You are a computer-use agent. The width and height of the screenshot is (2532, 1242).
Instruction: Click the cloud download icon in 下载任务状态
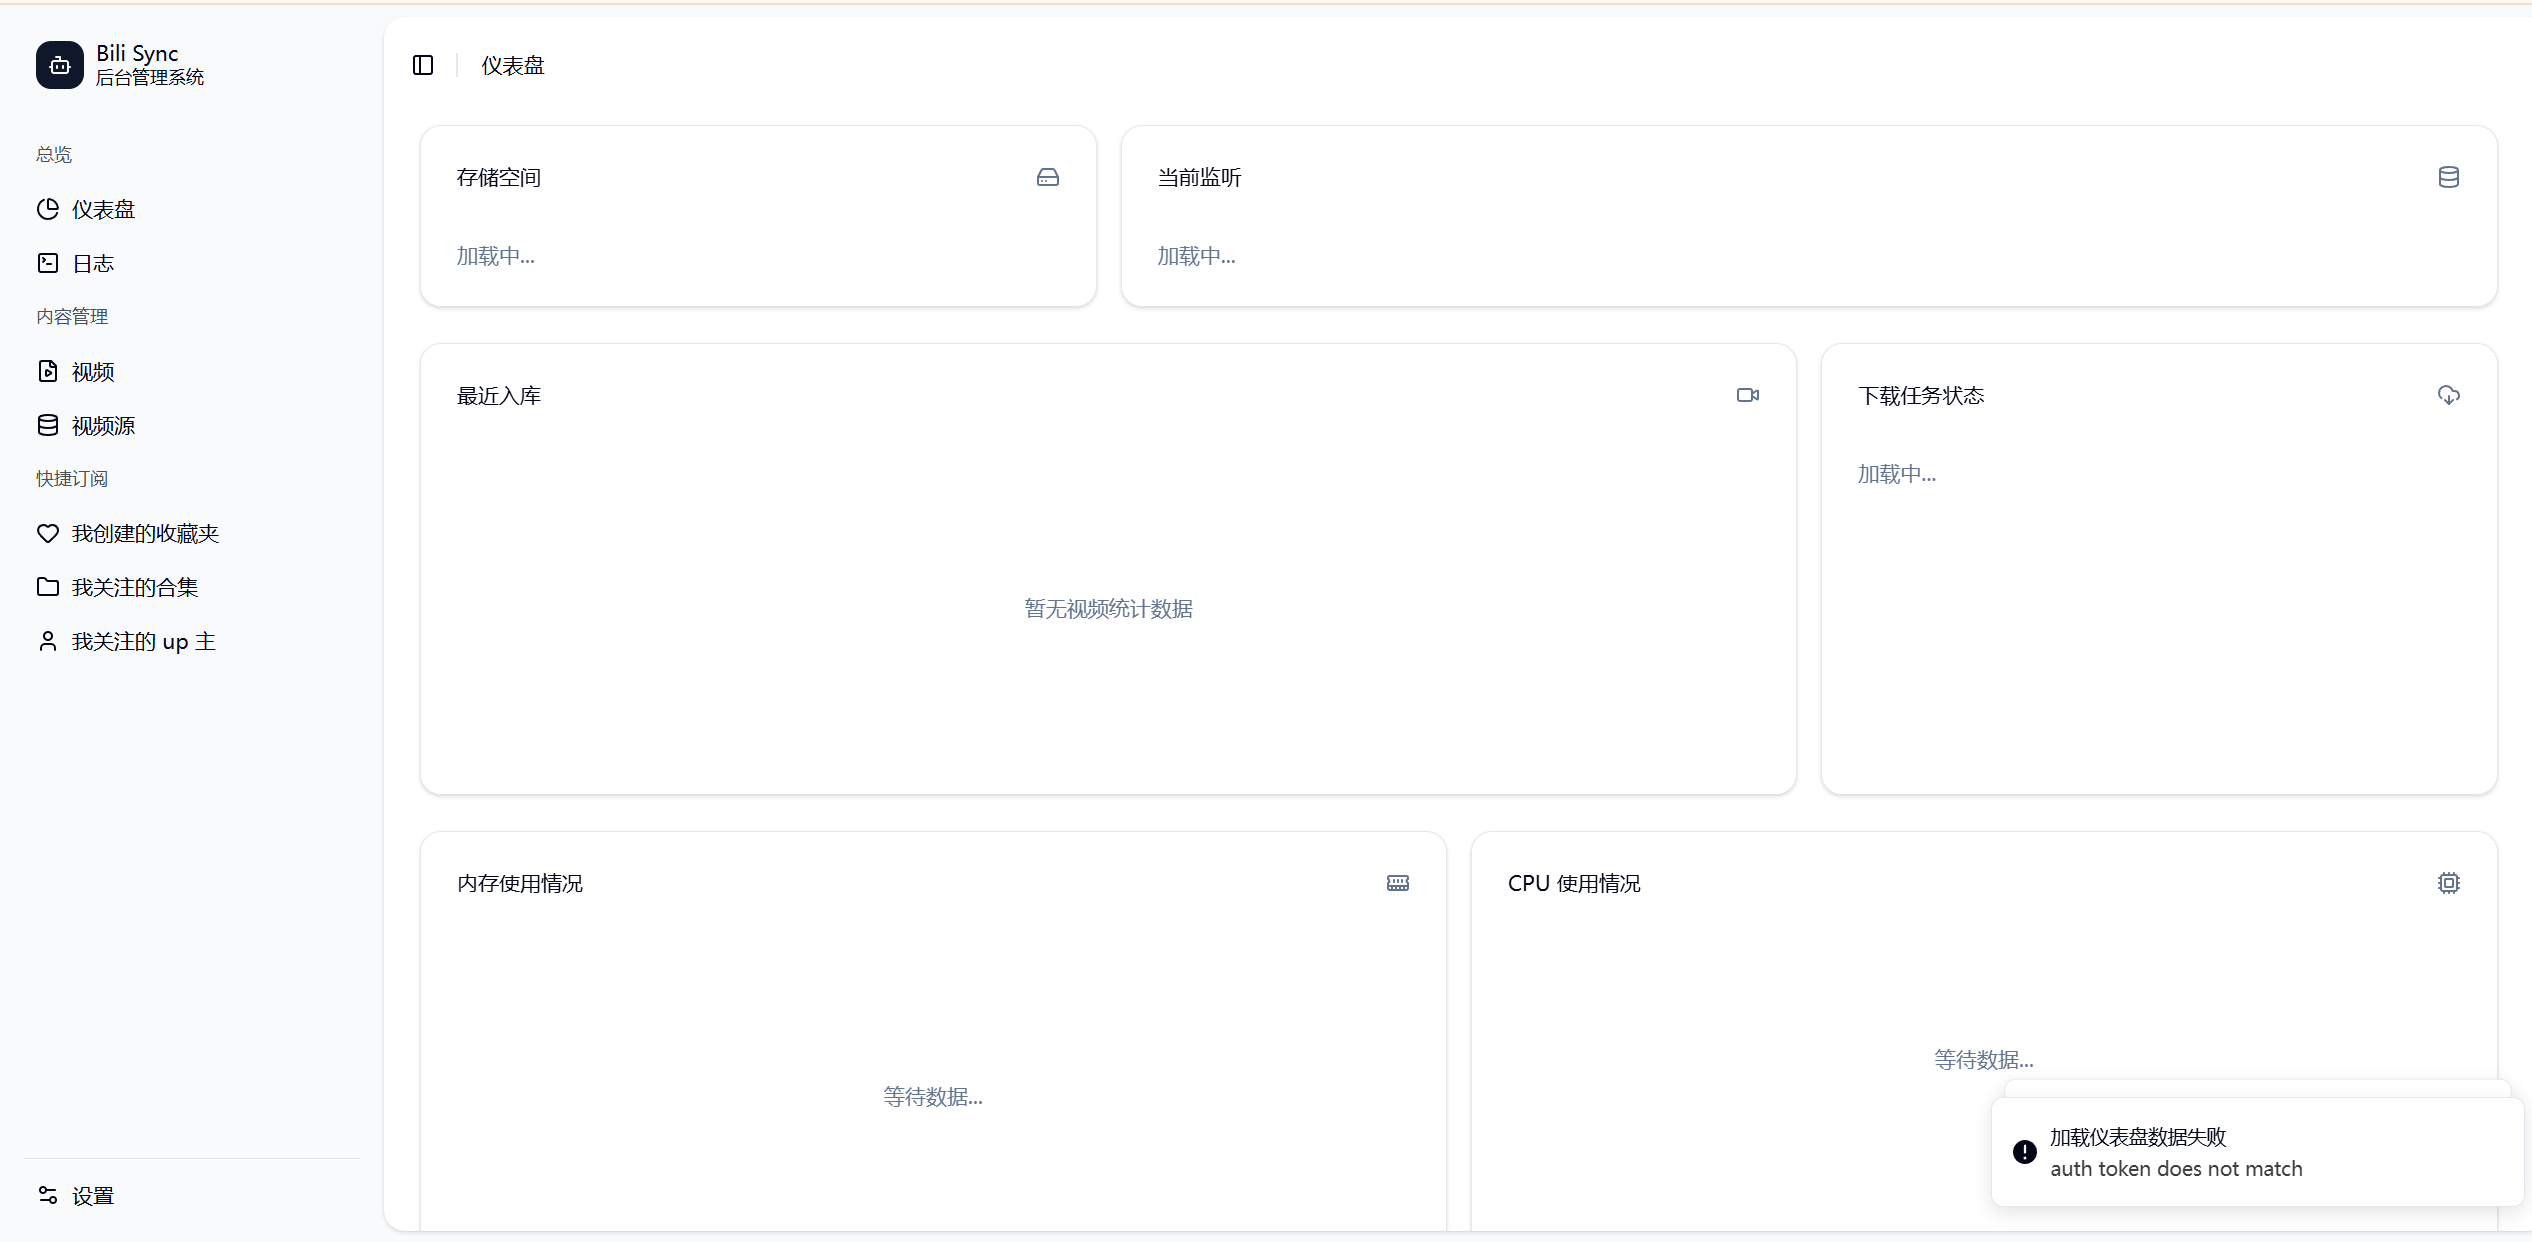[2448, 395]
